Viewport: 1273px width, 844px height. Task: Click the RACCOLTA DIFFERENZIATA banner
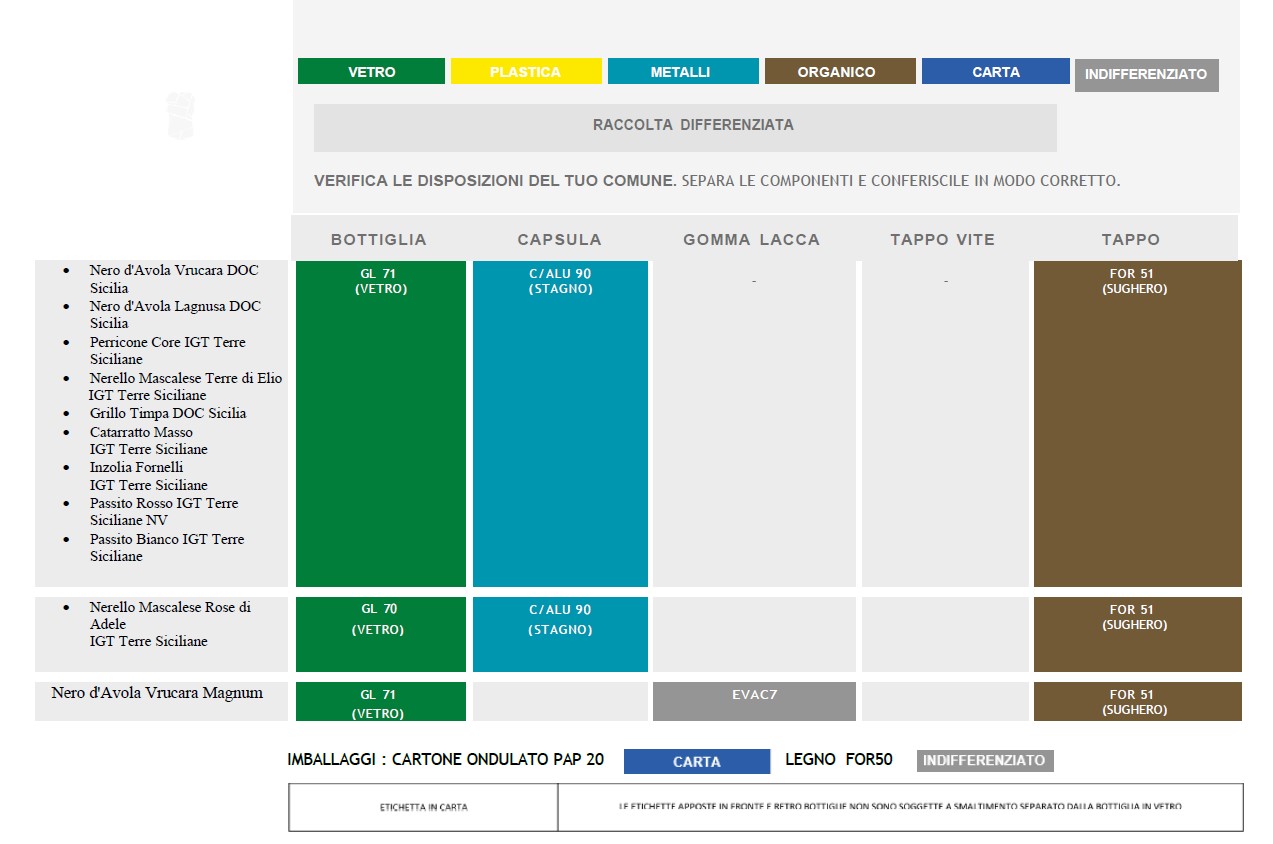(685, 127)
